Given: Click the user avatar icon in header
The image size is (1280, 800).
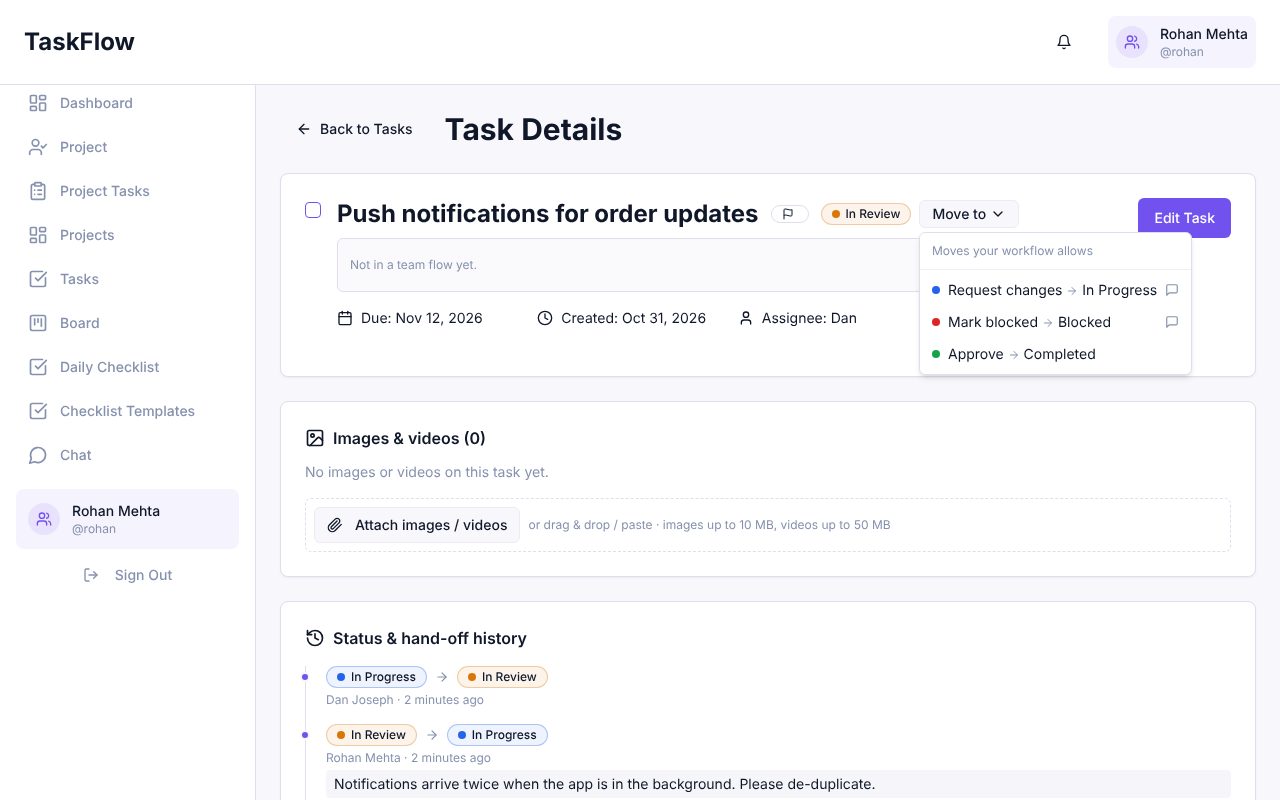Looking at the screenshot, I should (1132, 42).
